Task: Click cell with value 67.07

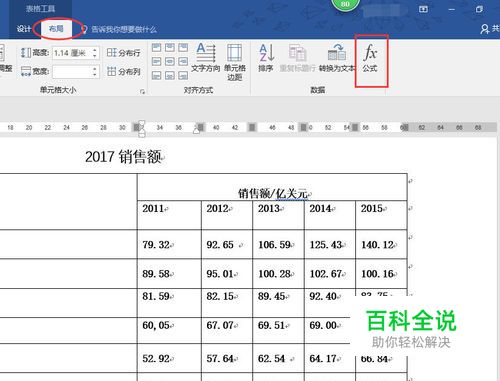Action: [227, 330]
